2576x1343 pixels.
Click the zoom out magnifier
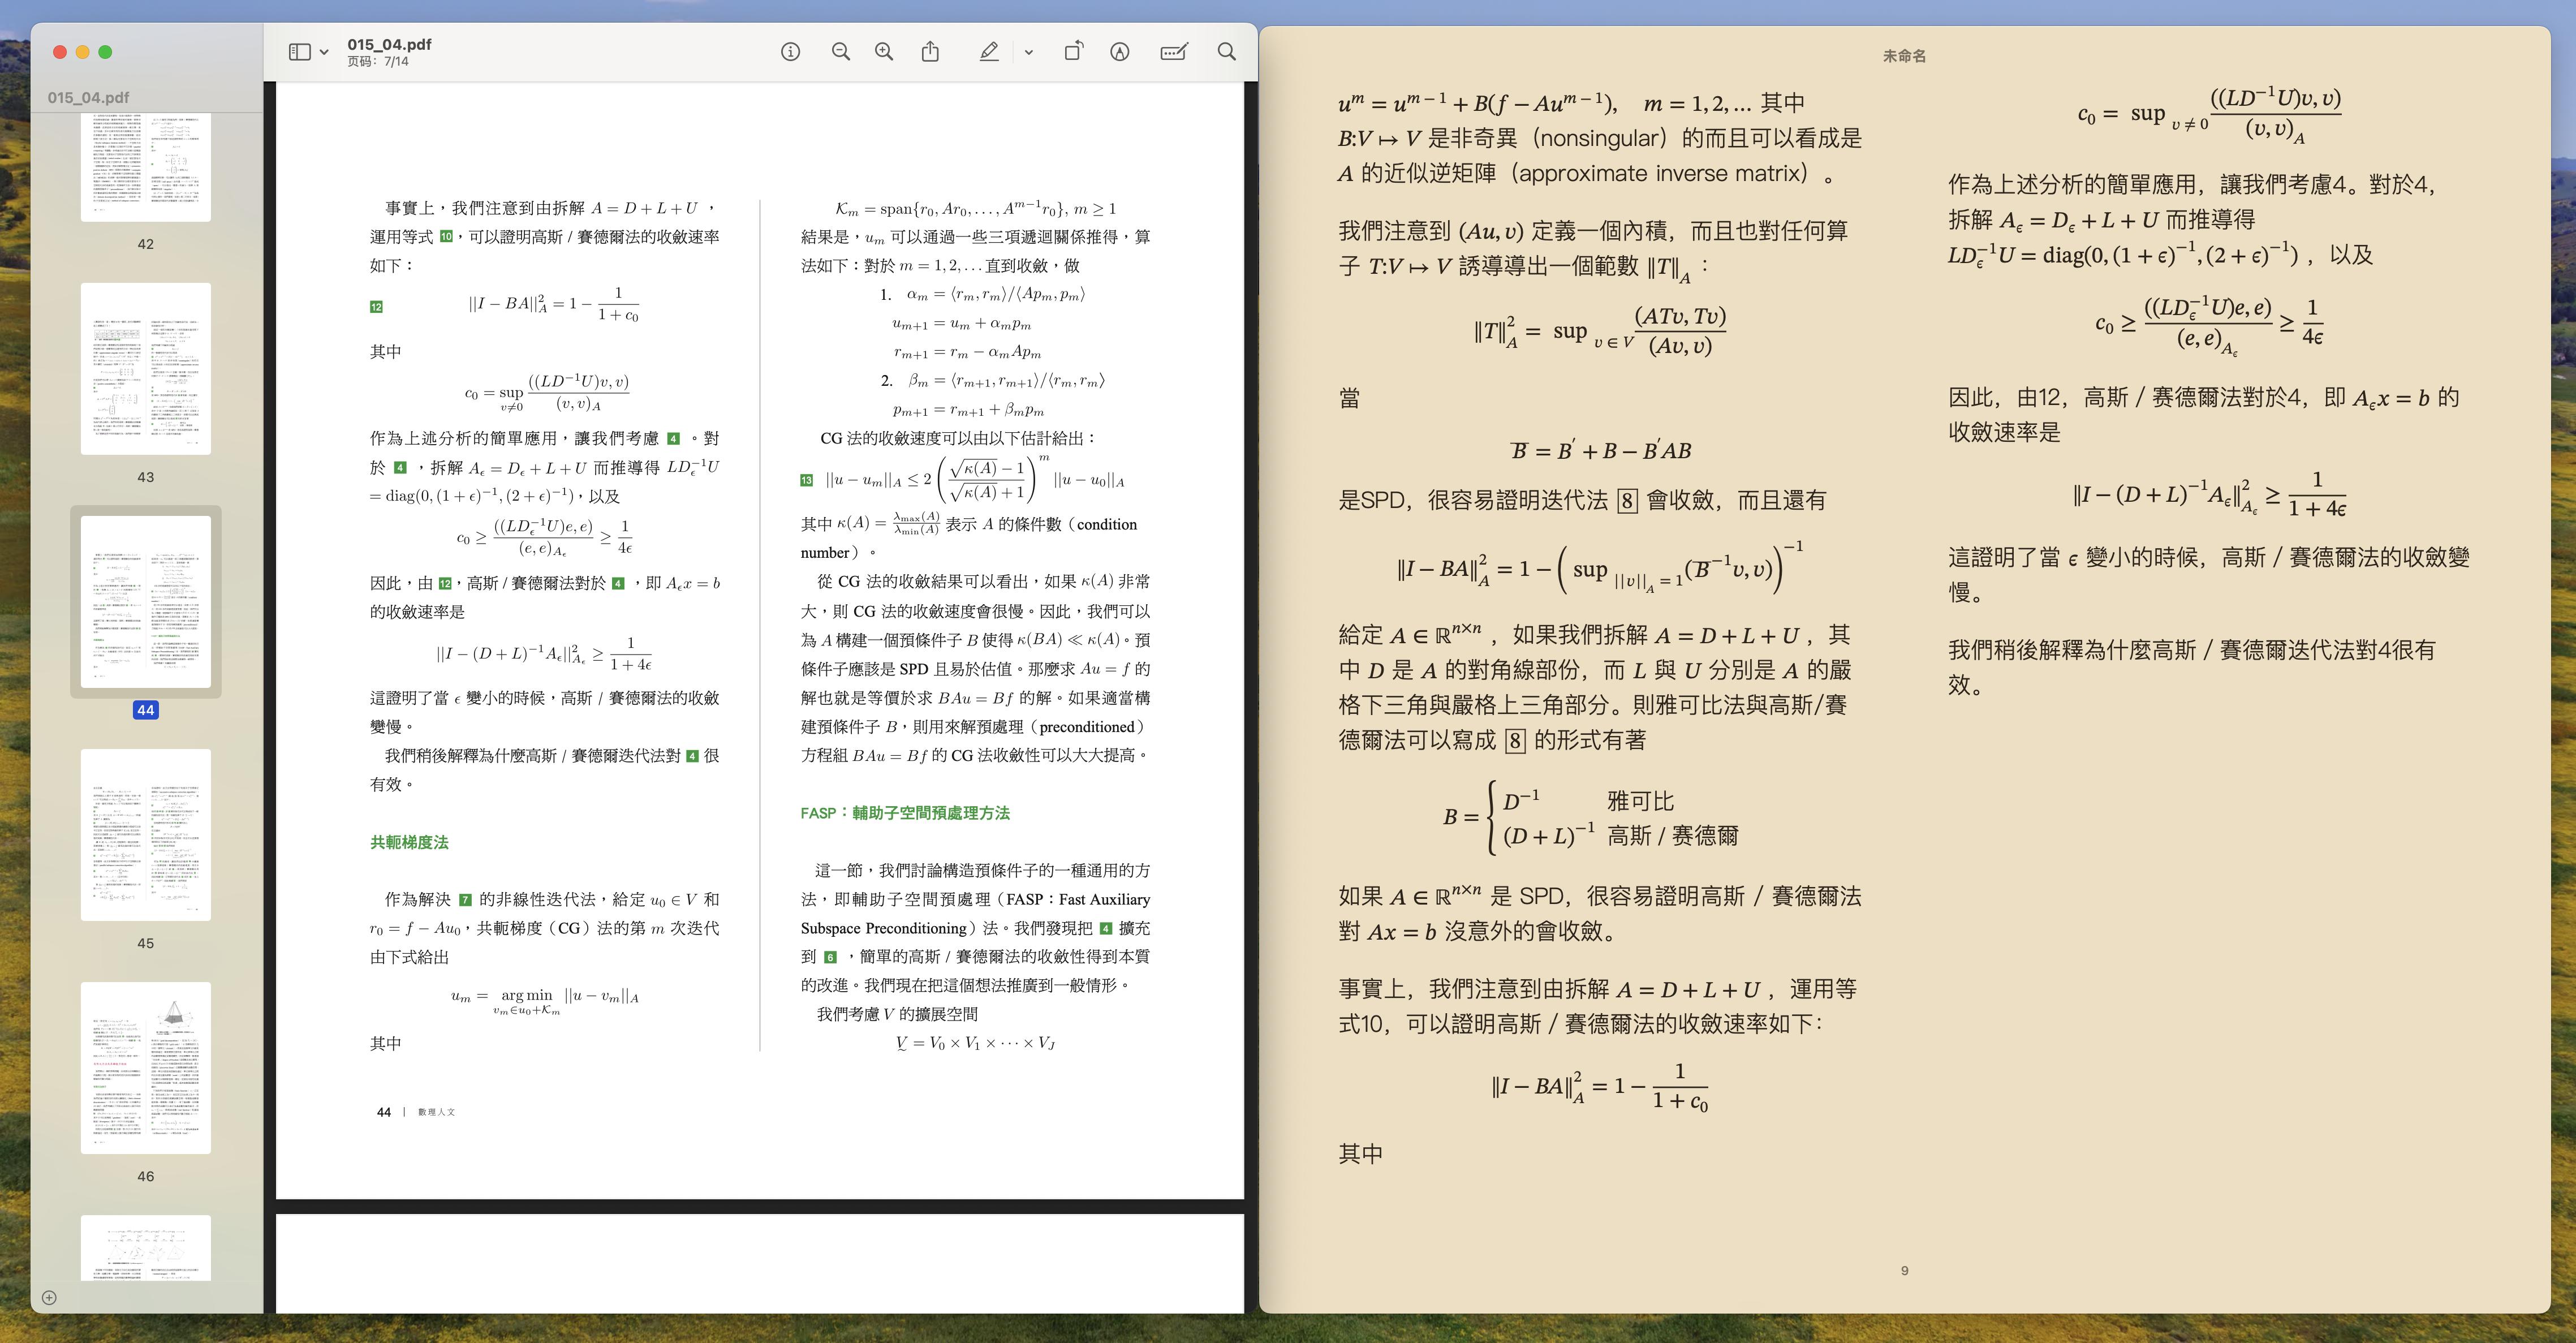pyautogui.click(x=841, y=52)
